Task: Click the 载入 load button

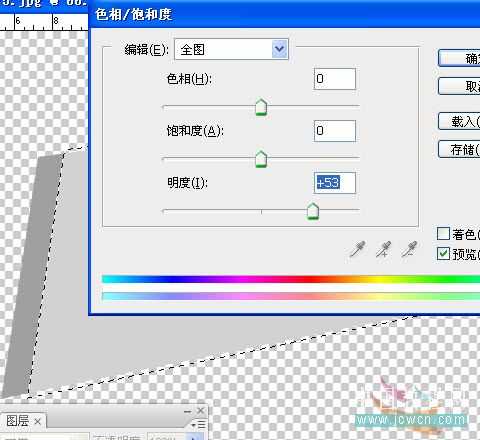Action: point(459,121)
